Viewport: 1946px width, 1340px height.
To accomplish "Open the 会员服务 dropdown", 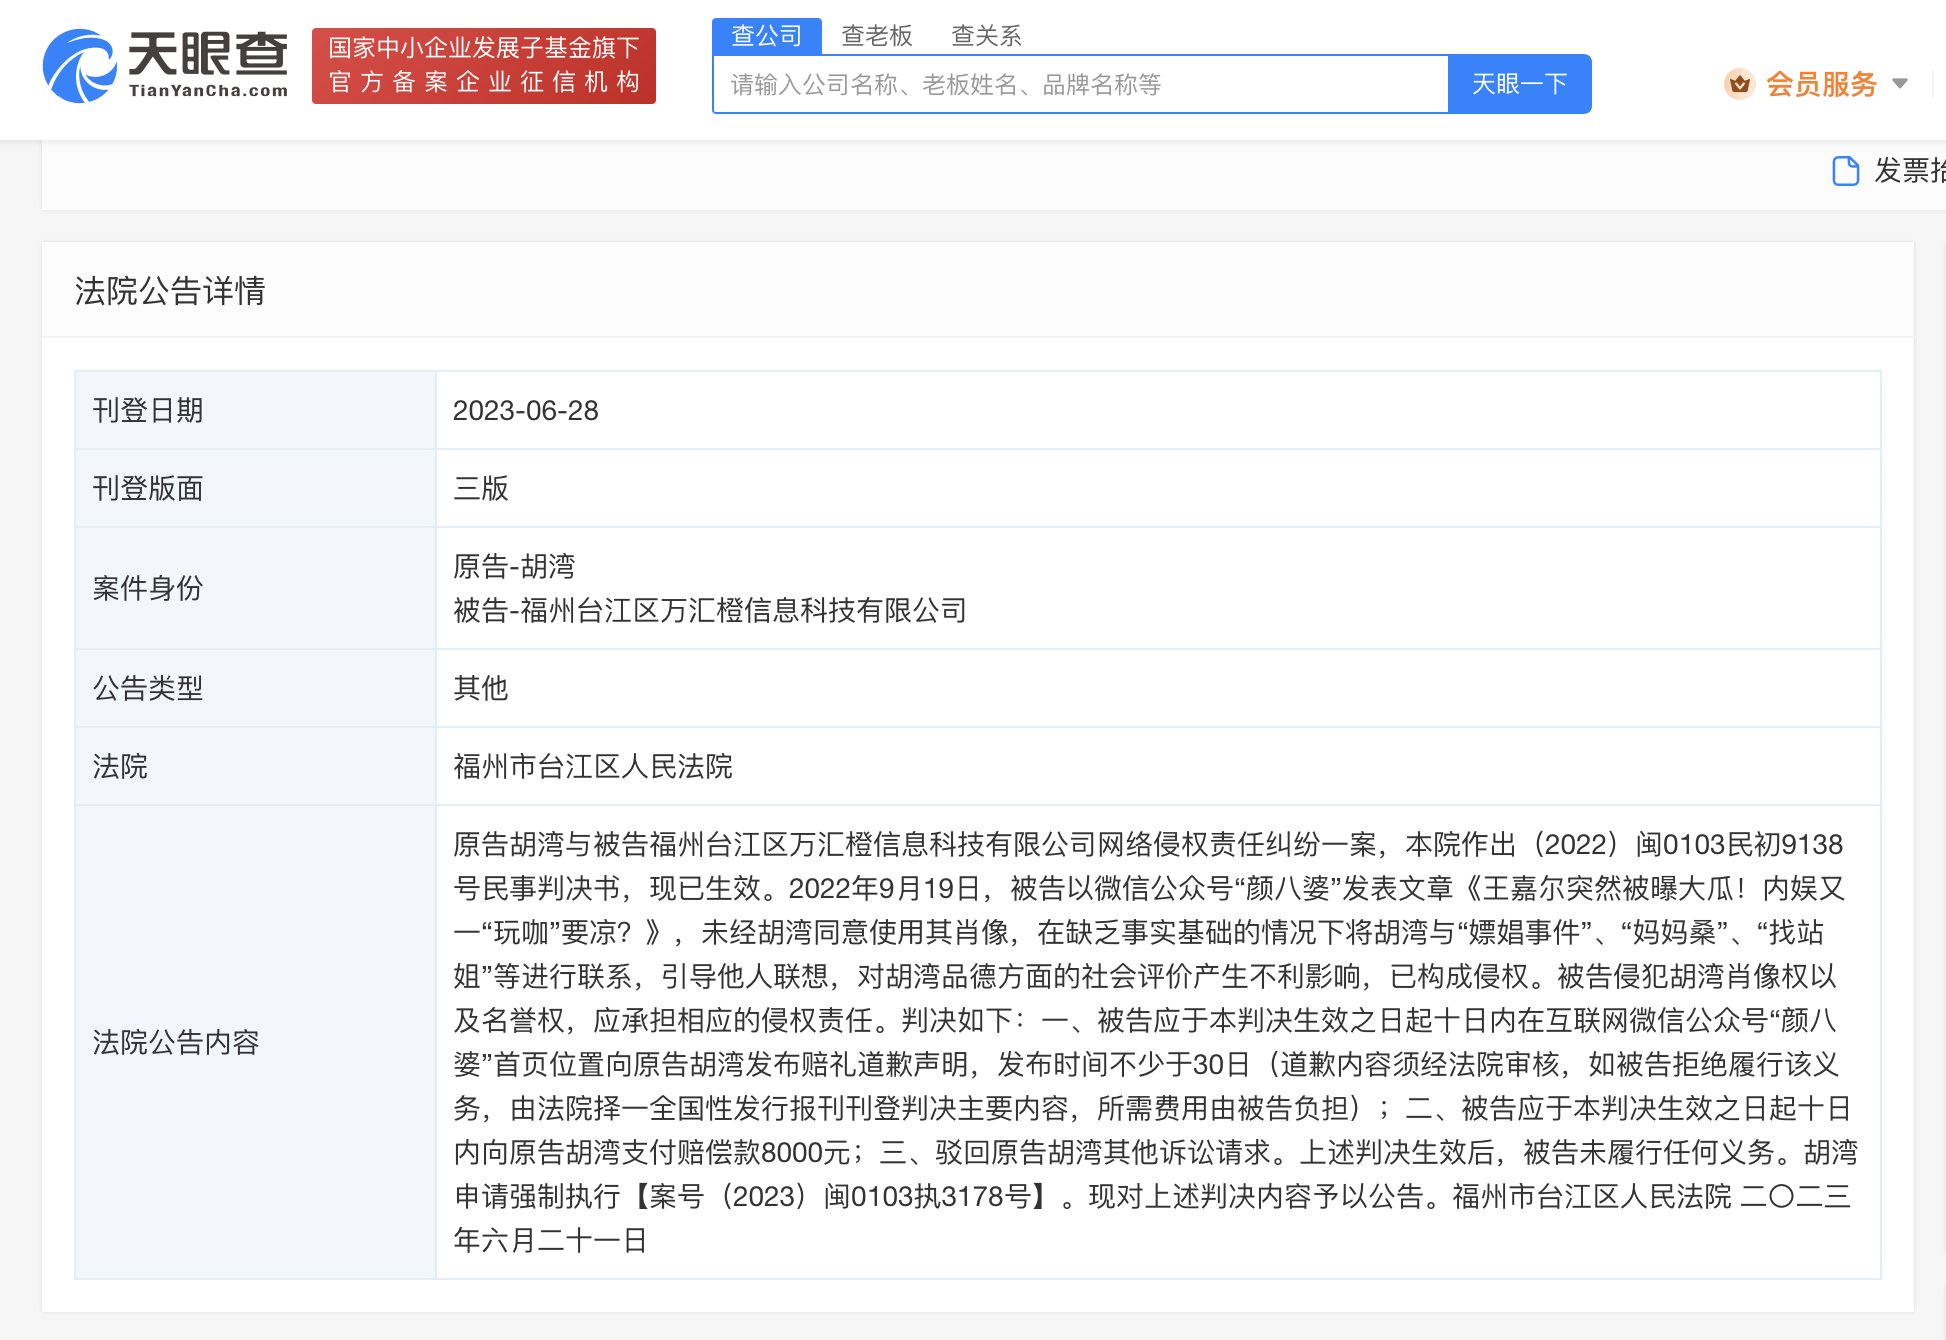I will click(x=1822, y=85).
